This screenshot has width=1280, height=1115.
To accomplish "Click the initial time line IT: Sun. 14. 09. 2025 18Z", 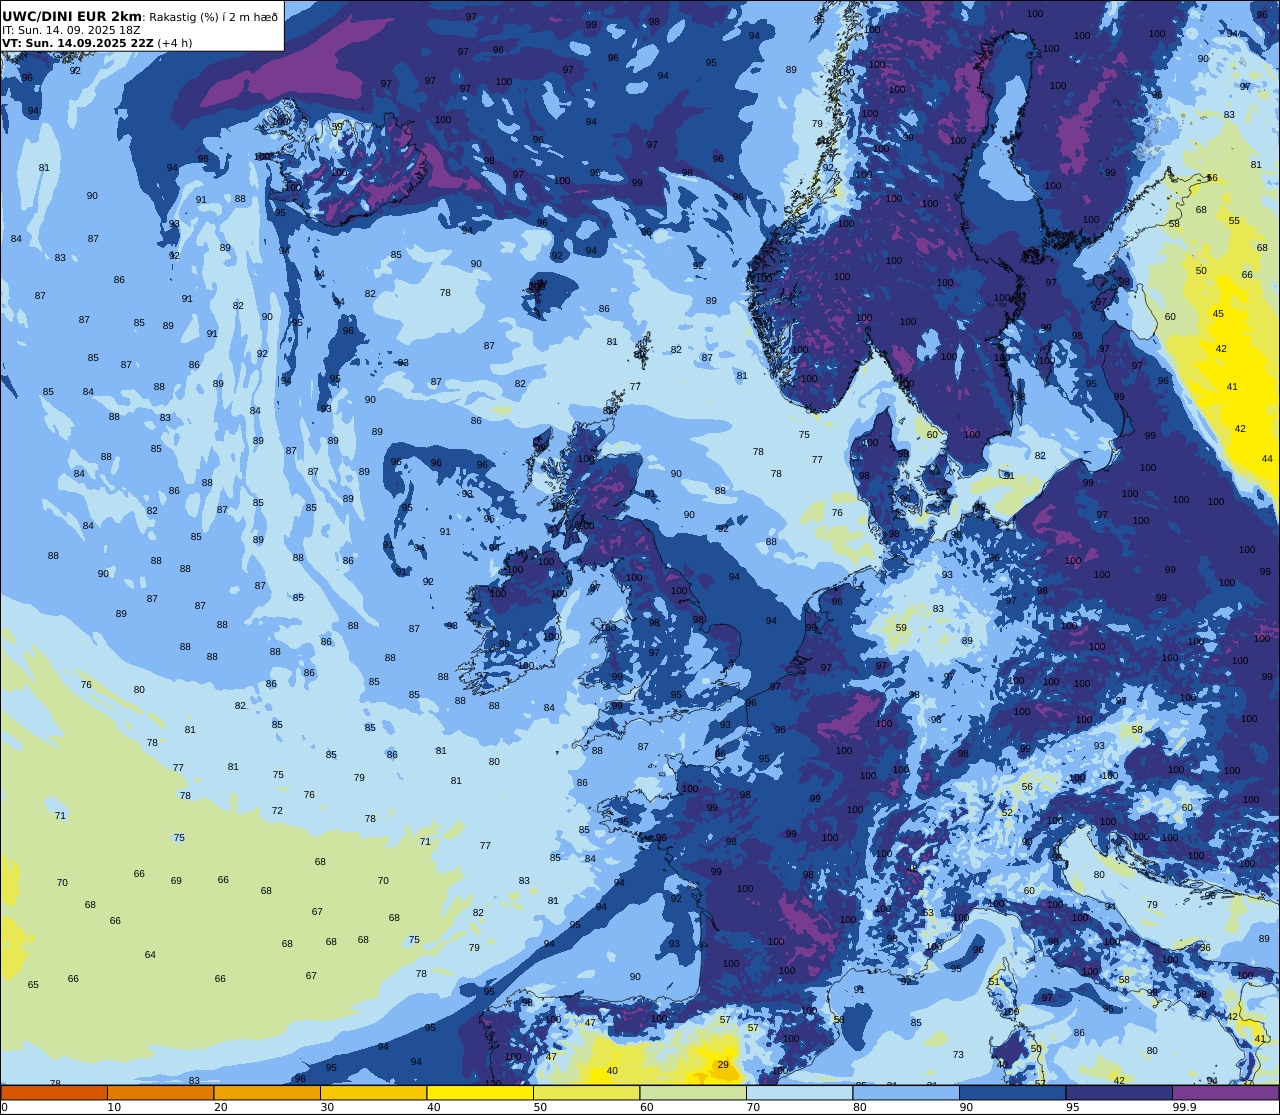I will [71, 30].
